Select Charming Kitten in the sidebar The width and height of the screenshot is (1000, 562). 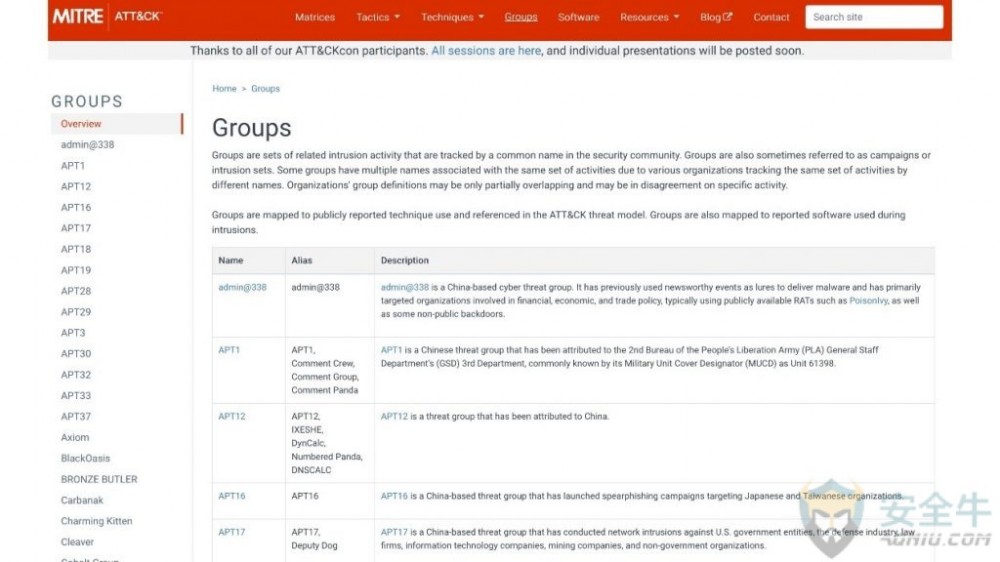click(x=96, y=521)
